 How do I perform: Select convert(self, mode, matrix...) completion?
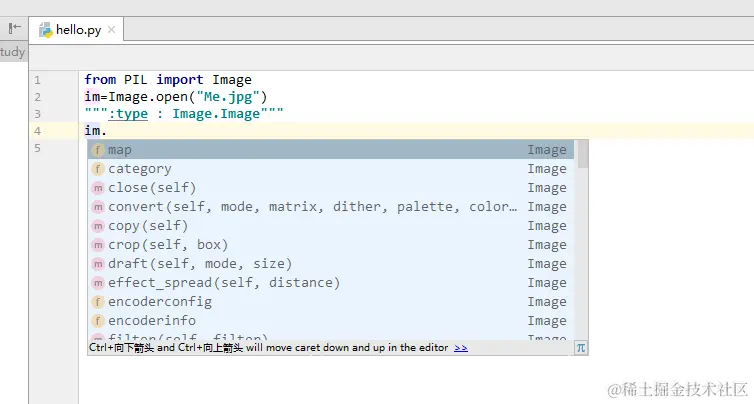click(x=331, y=207)
